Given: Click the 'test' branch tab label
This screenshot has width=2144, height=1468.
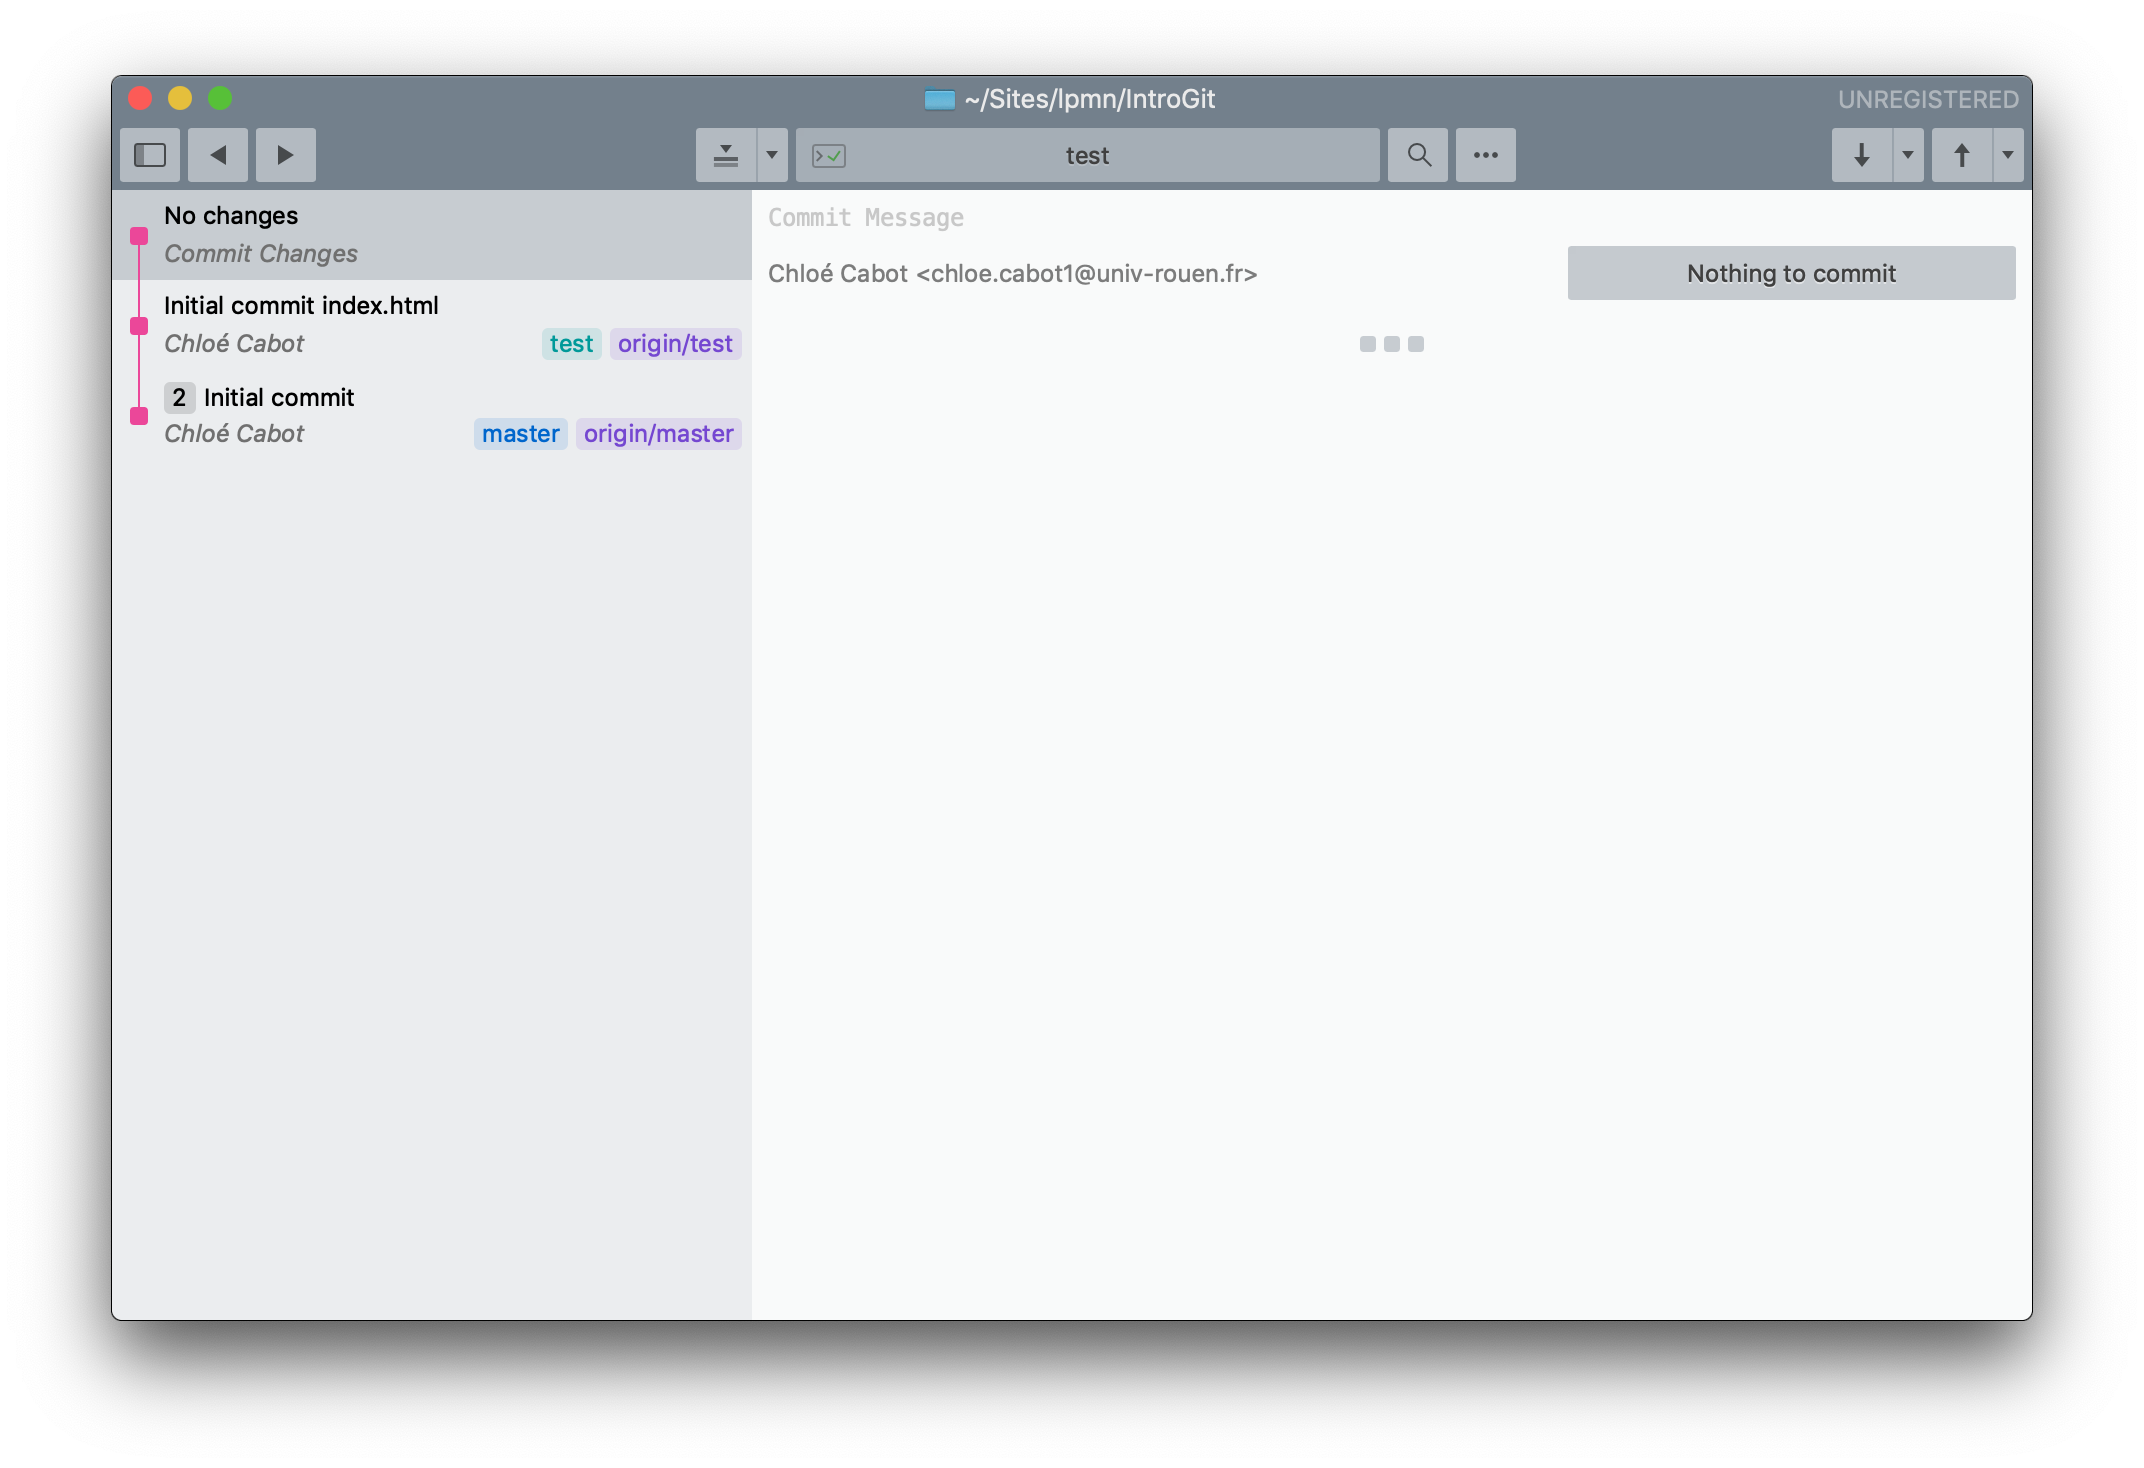Looking at the screenshot, I should 570,344.
